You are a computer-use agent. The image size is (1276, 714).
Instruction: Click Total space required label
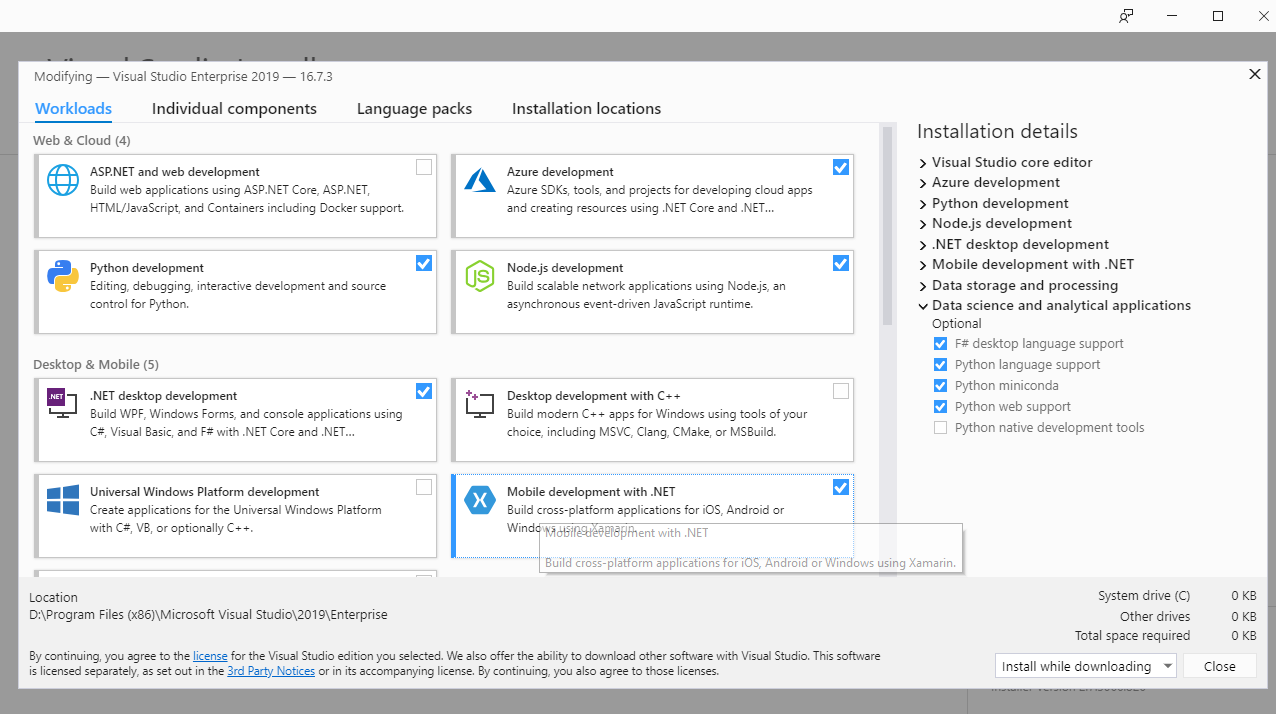(1132, 636)
